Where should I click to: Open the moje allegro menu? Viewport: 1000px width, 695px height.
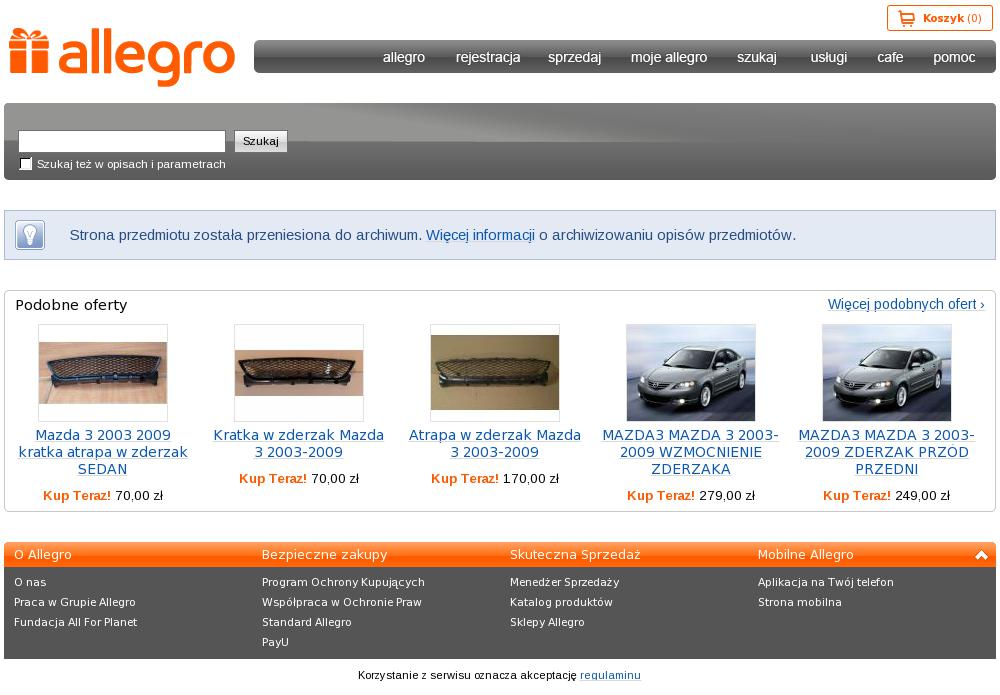point(669,57)
